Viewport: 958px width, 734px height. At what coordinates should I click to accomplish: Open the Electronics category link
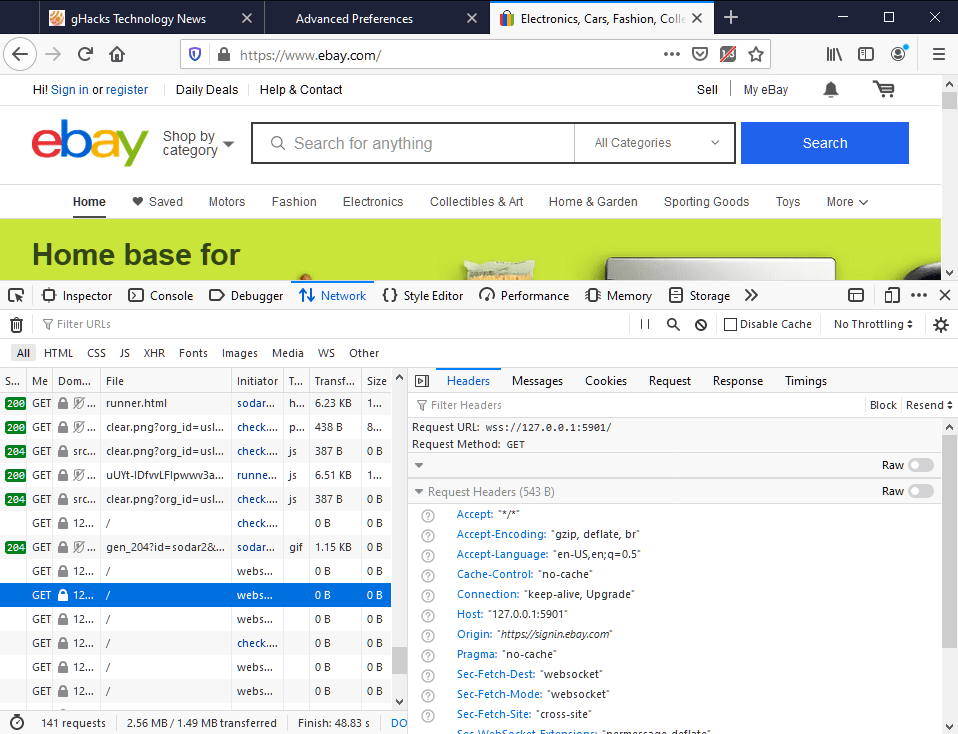(x=373, y=202)
